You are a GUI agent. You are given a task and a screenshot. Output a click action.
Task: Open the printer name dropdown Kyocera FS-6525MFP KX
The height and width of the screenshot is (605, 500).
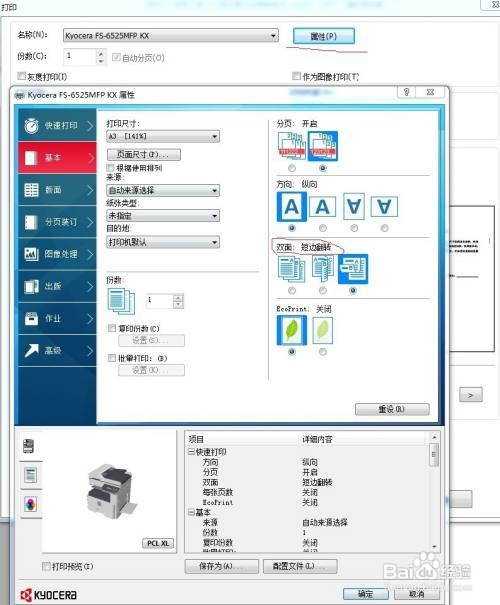[x=171, y=36]
